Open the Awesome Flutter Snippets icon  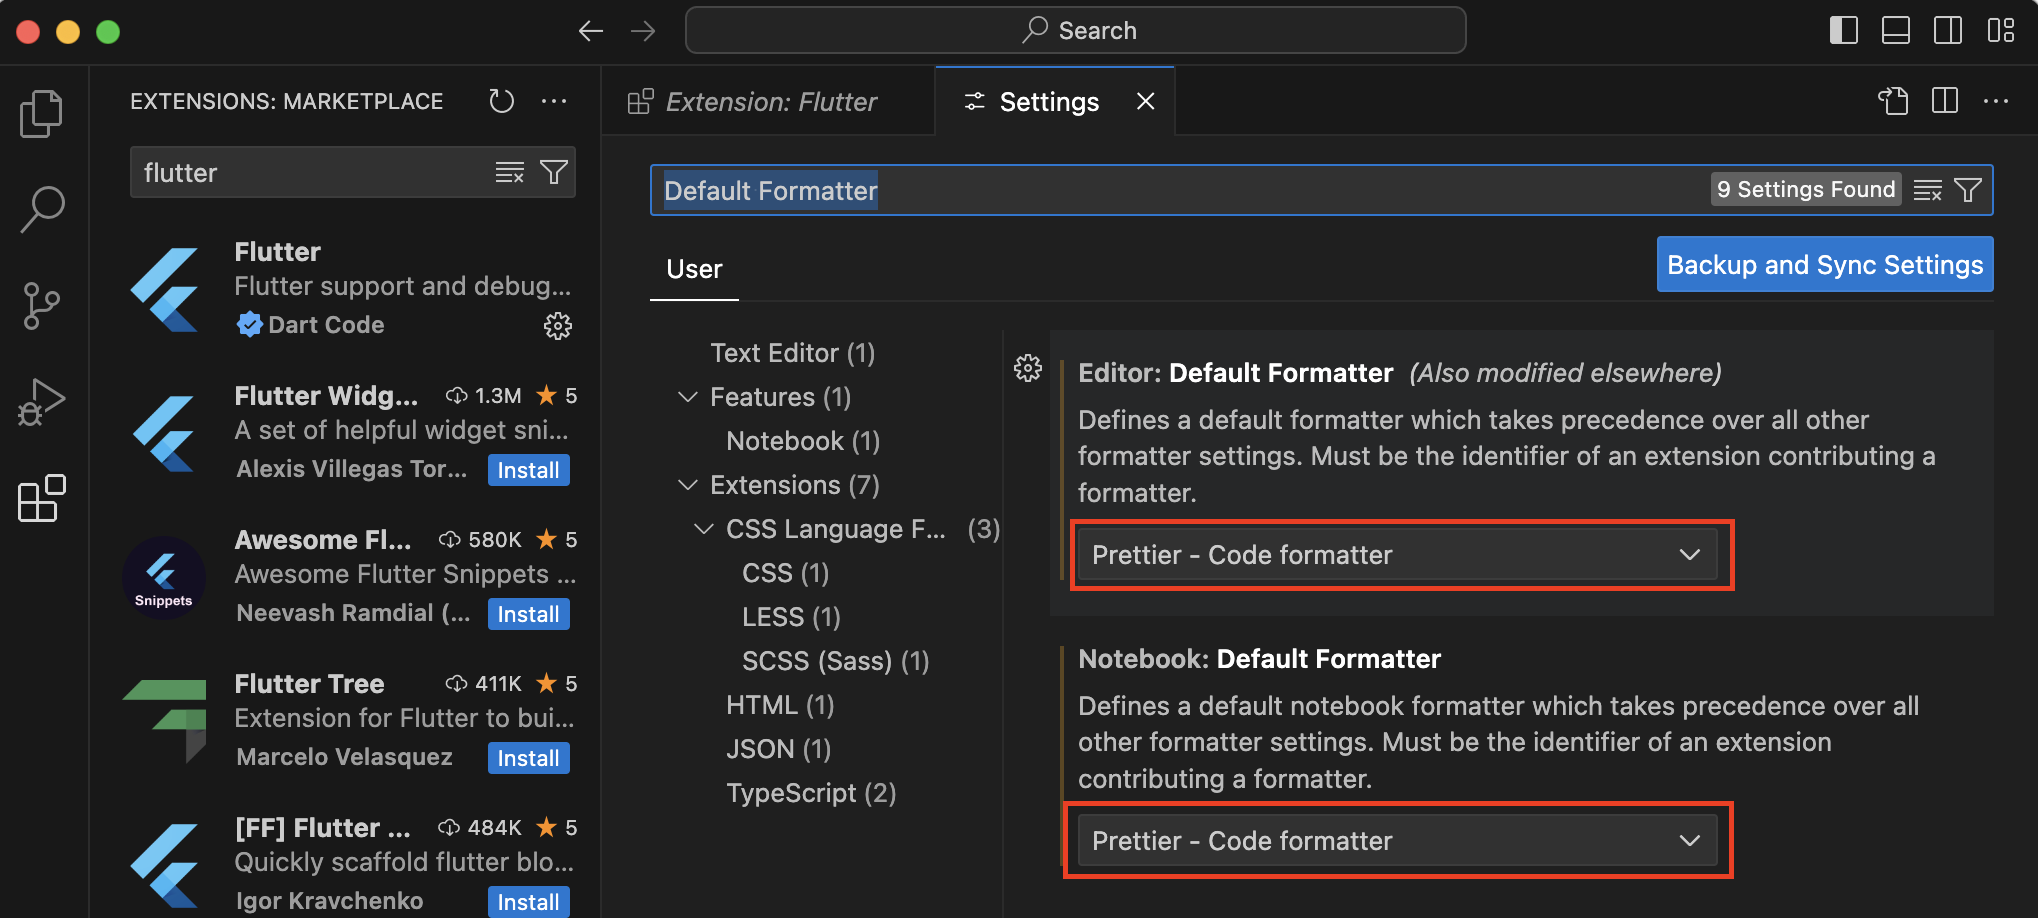(164, 578)
